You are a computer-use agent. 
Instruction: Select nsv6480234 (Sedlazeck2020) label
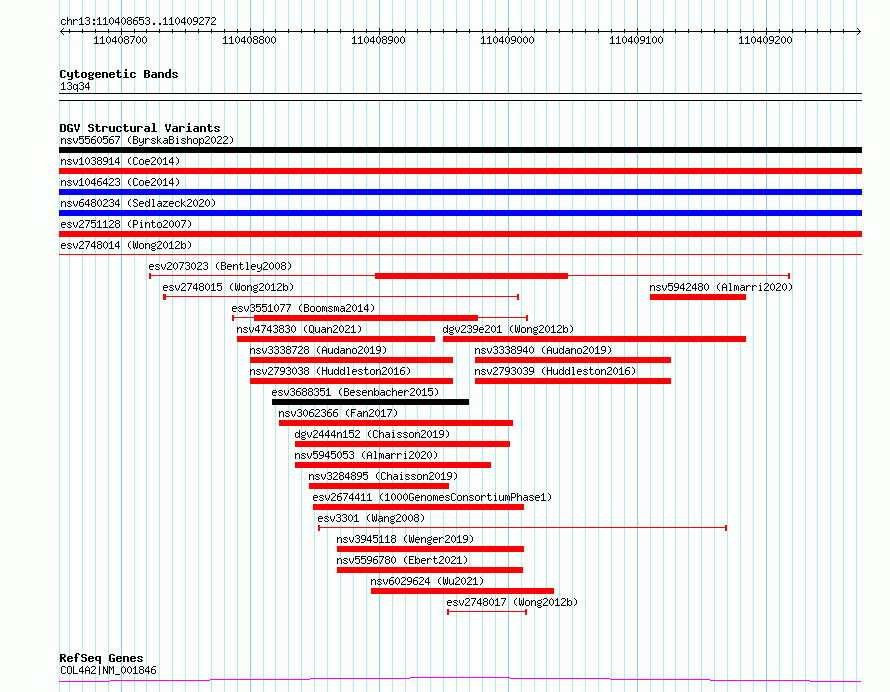[x=138, y=203]
